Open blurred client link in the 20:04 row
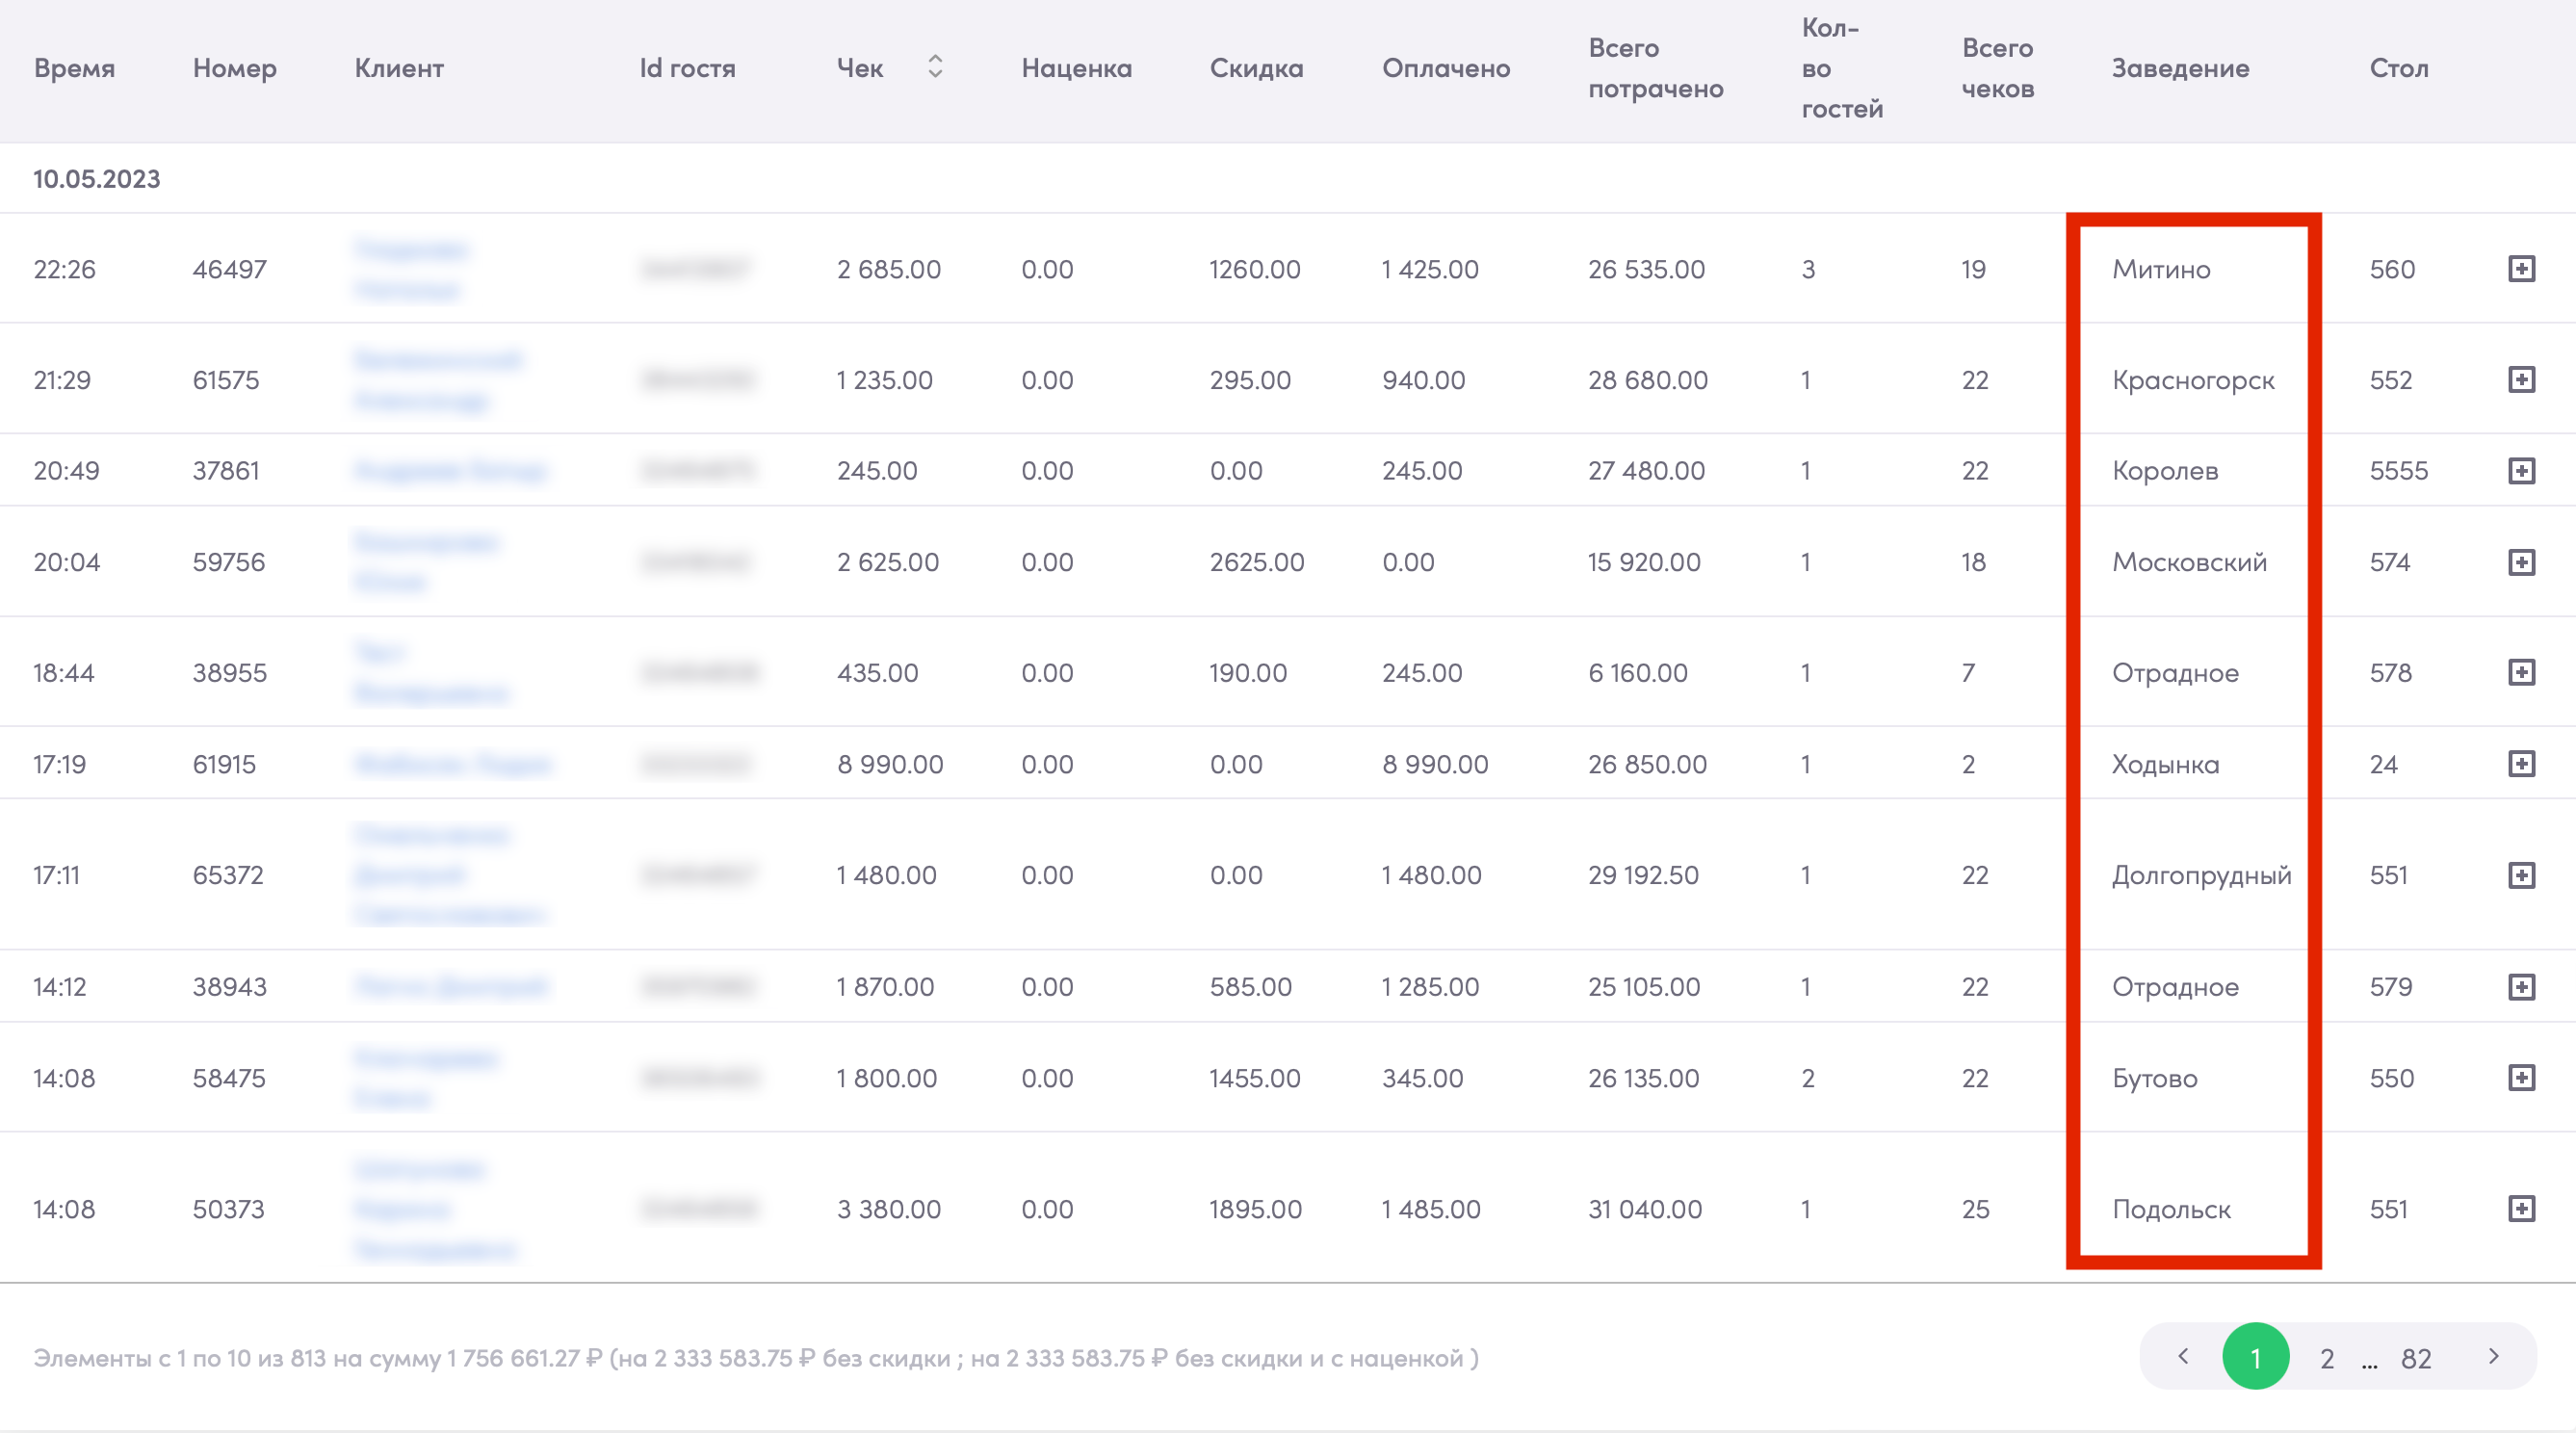Screen dimensions: 2576x1433 [426, 562]
